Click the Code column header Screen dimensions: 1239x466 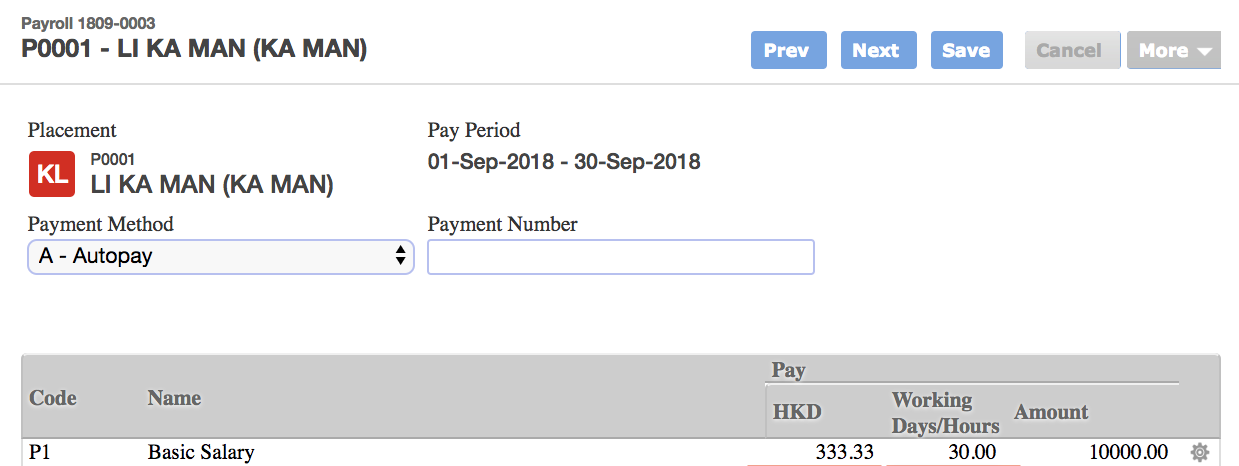tap(53, 398)
